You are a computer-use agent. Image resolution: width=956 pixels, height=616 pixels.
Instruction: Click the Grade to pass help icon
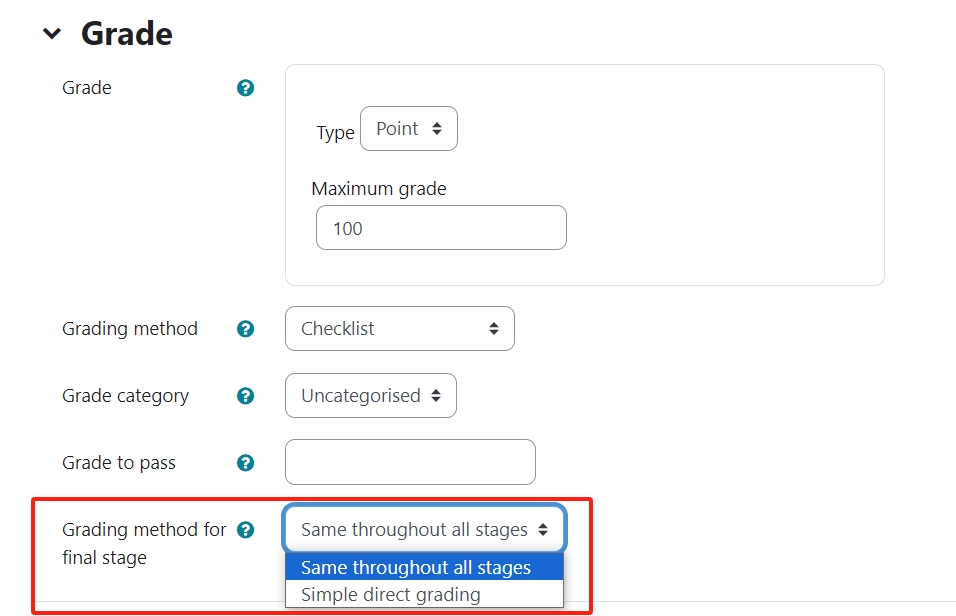(245, 462)
